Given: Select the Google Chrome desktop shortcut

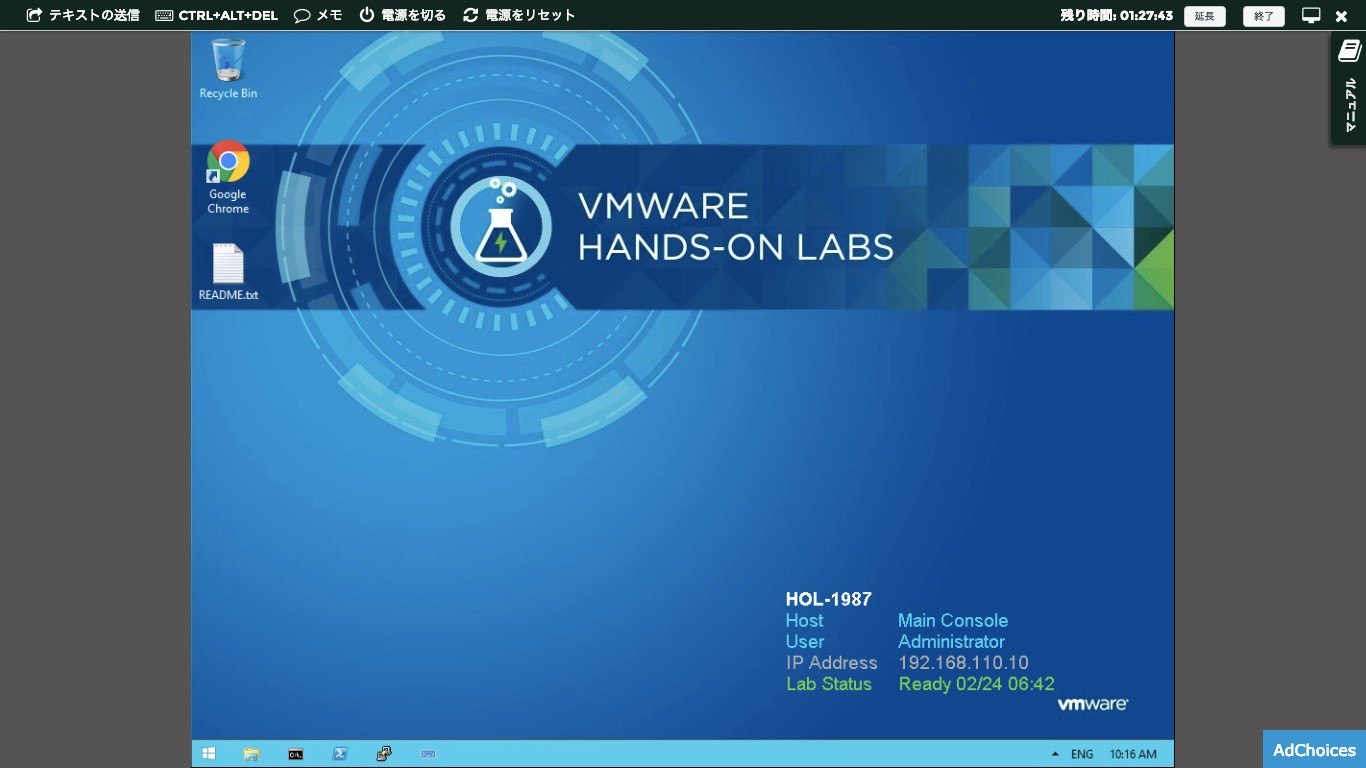Looking at the screenshot, I should point(228,178).
